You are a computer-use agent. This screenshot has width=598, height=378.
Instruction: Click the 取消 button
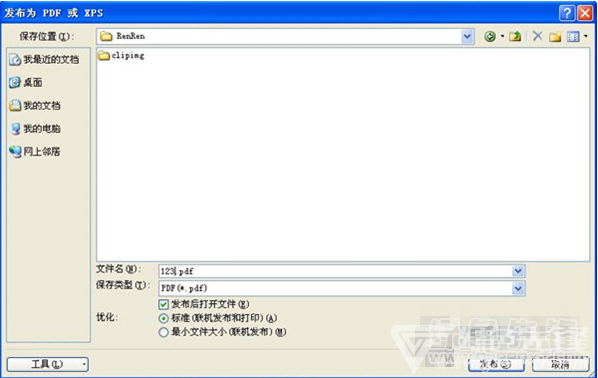click(560, 364)
